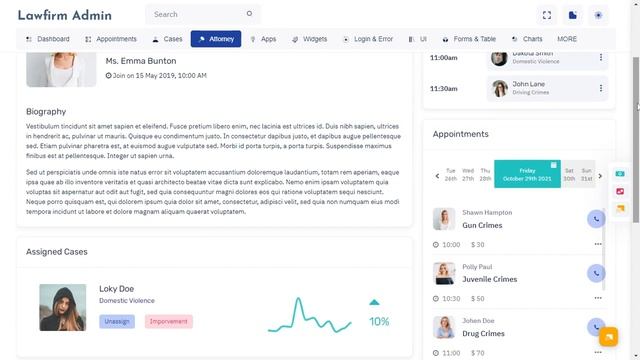The width and height of the screenshot is (640, 360).
Task: Click the Unassign button for Loky Doe
Action: pyautogui.click(x=117, y=321)
